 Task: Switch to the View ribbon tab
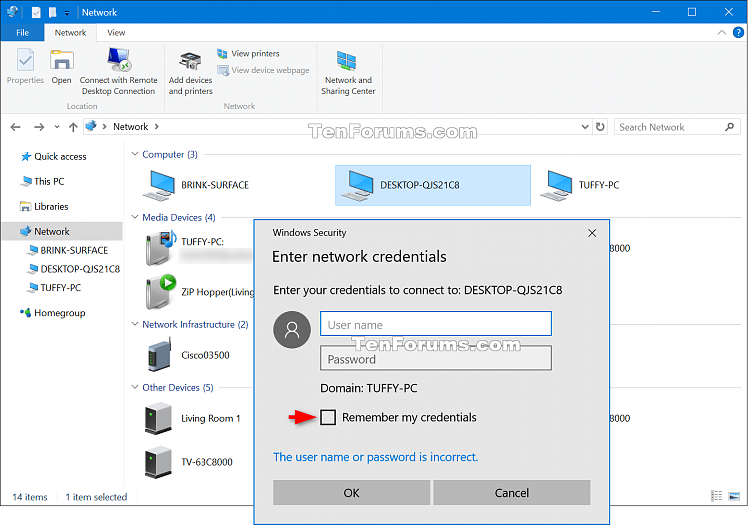116,33
